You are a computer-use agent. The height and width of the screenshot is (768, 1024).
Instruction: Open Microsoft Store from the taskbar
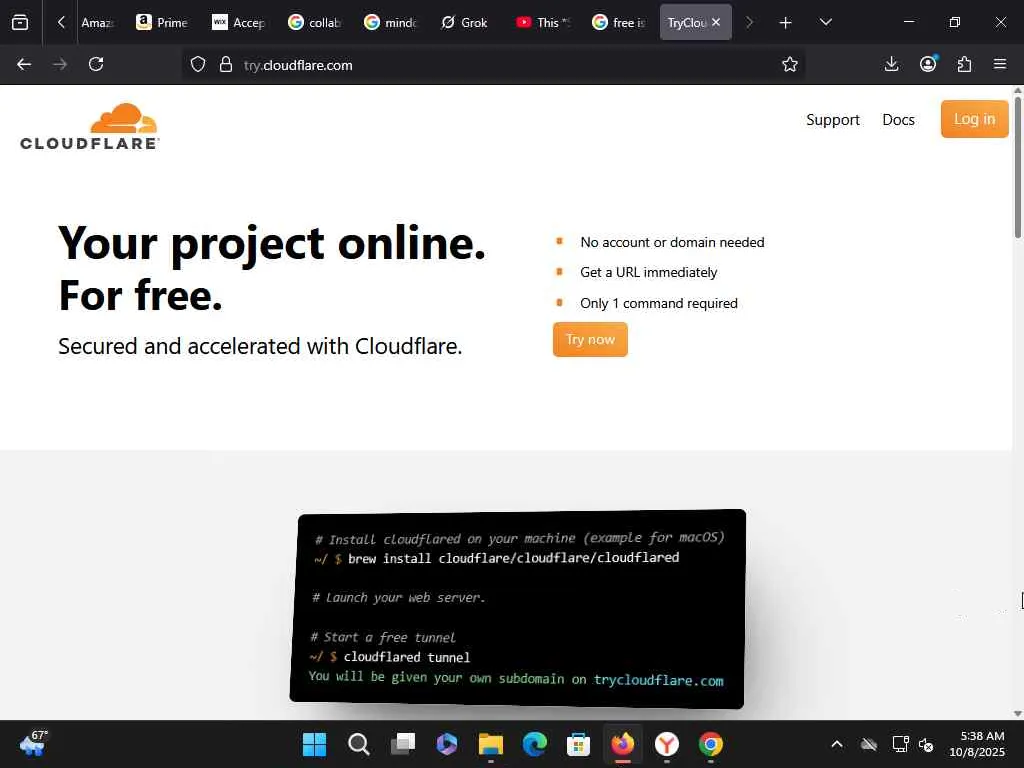(579, 744)
